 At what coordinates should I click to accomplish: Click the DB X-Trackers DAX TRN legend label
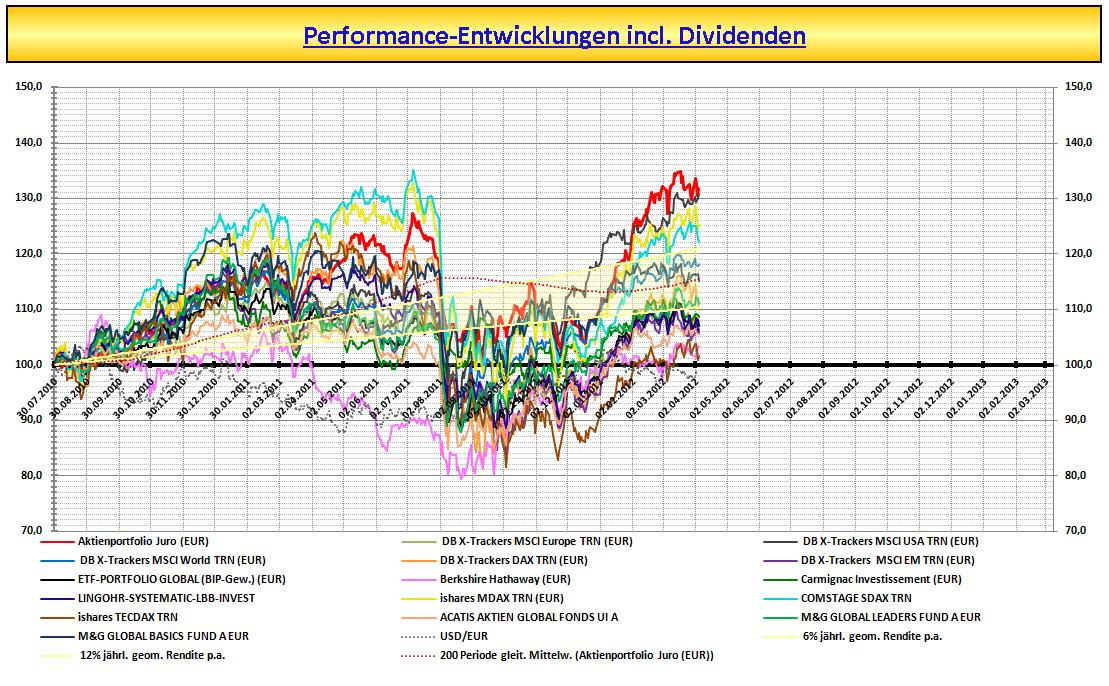pyautogui.click(x=513, y=560)
